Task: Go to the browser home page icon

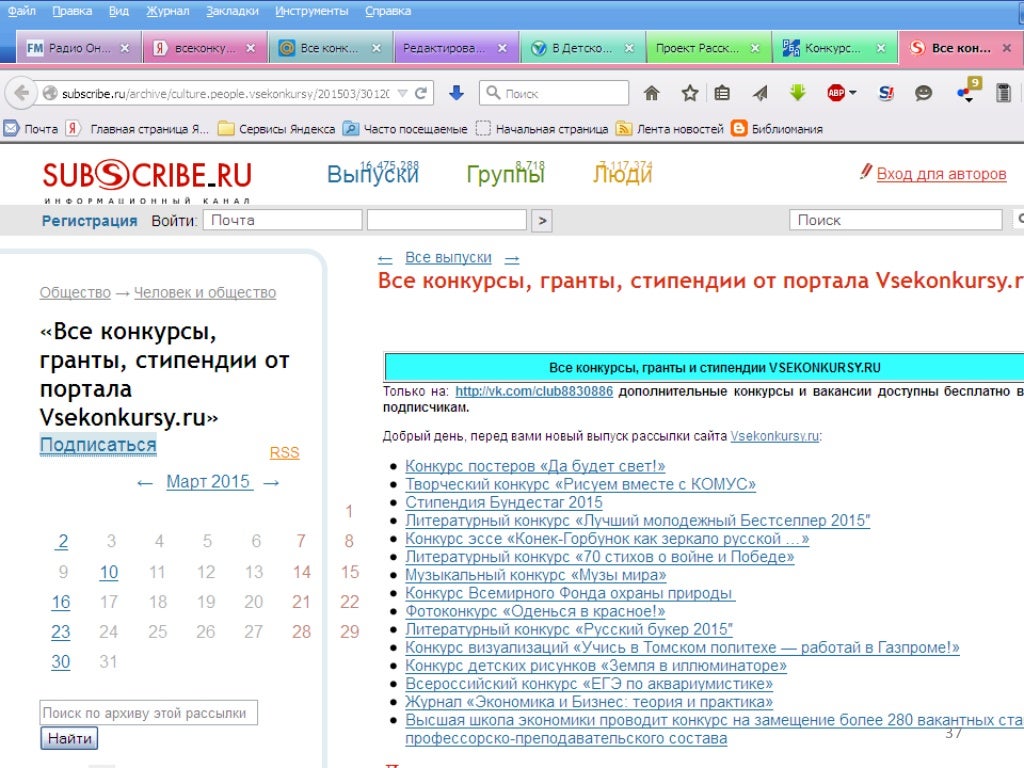Action: pos(651,93)
